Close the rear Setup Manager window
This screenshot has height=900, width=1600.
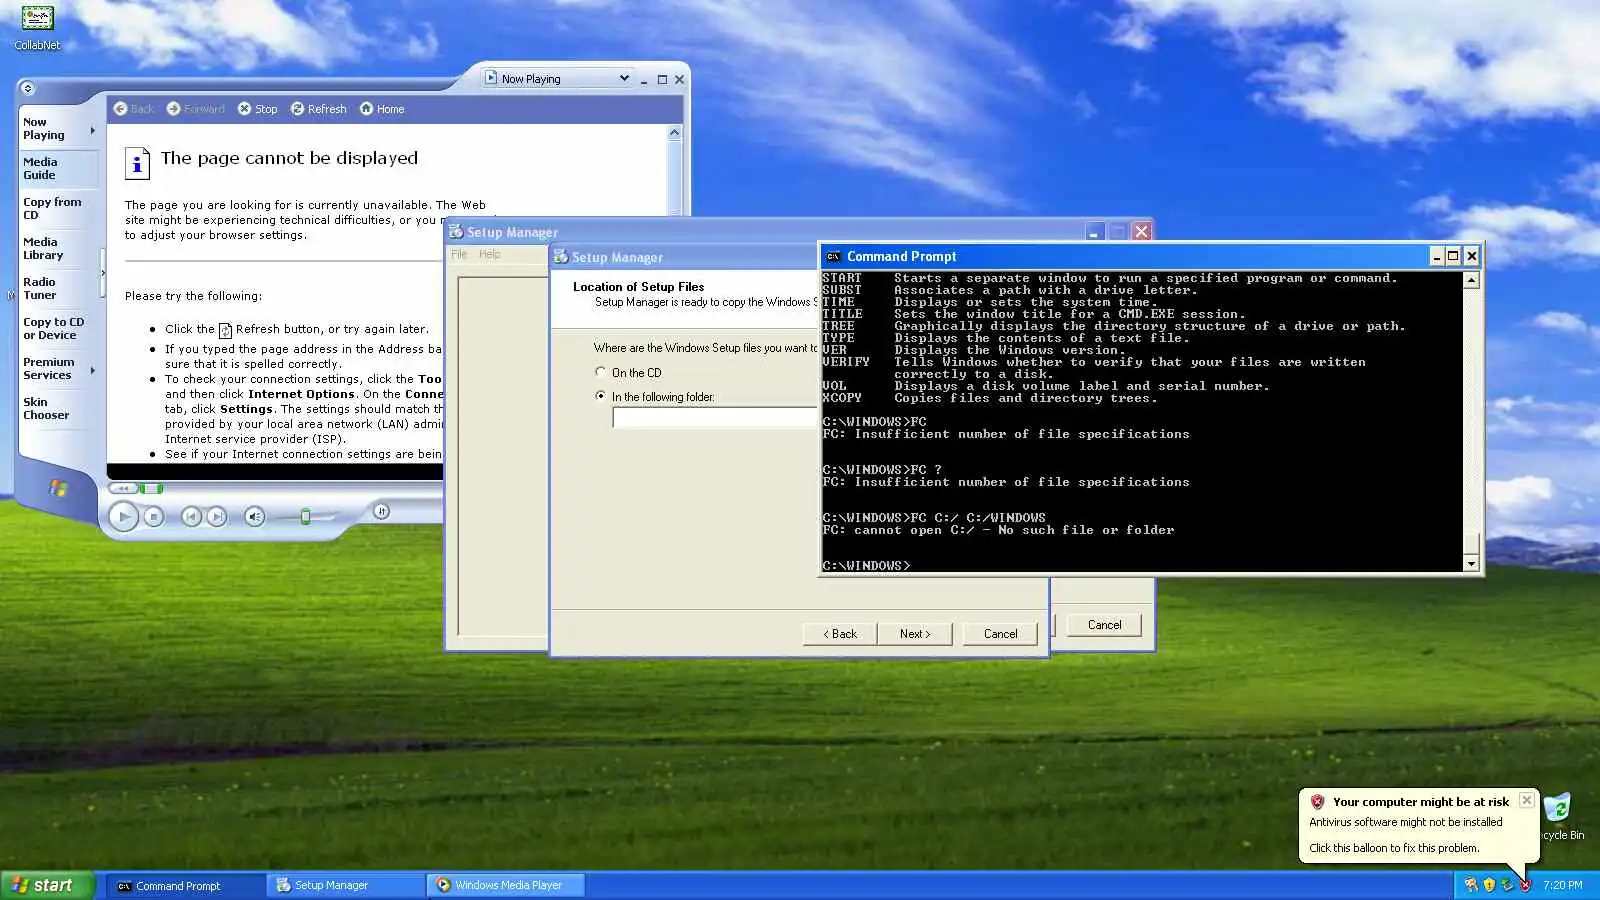[1141, 232]
